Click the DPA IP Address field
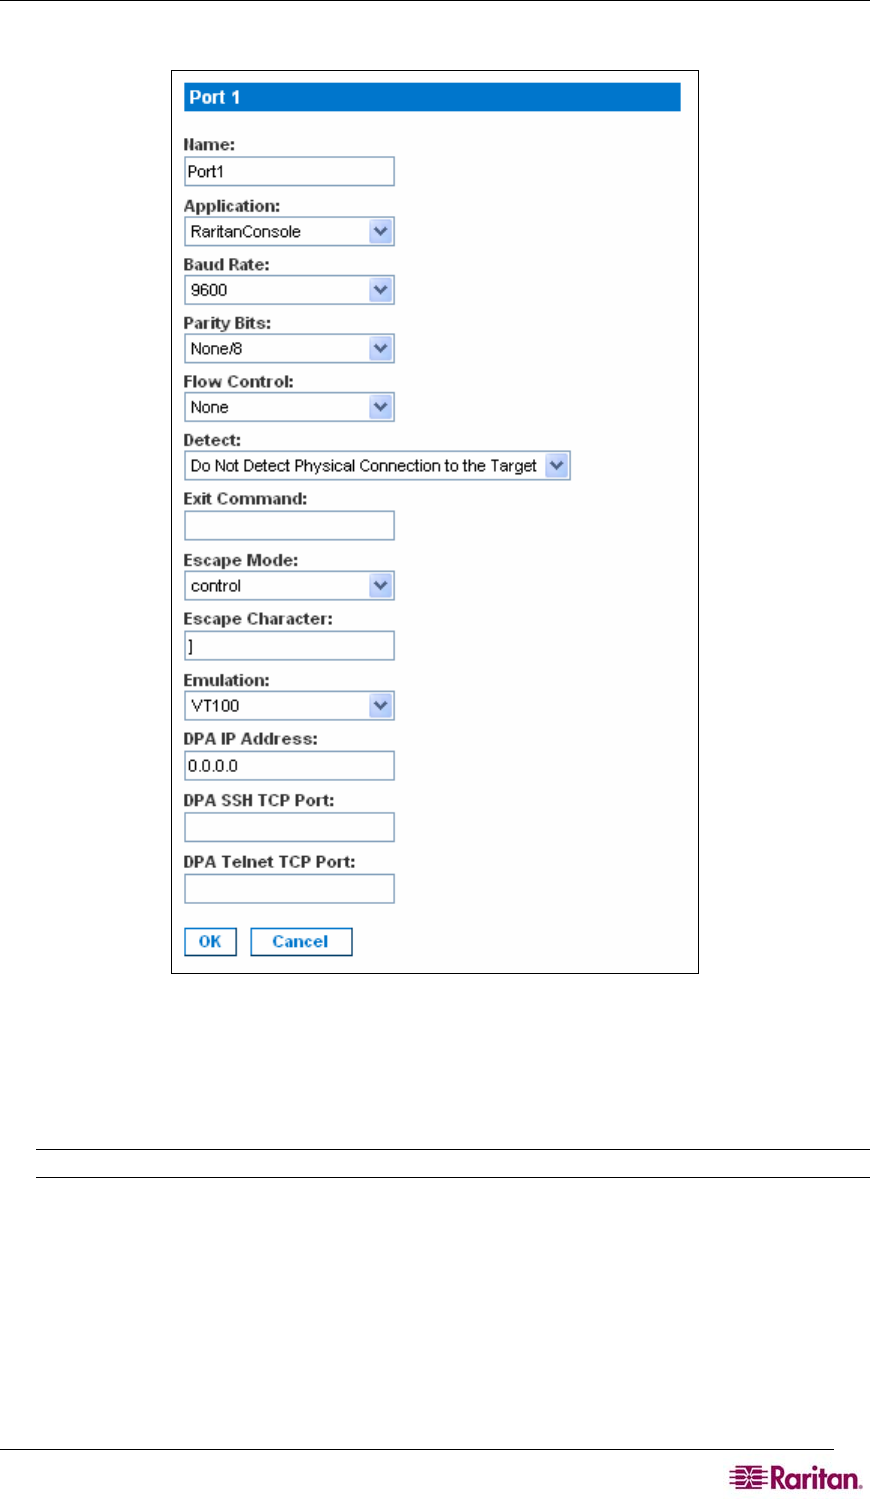 point(289,766)
